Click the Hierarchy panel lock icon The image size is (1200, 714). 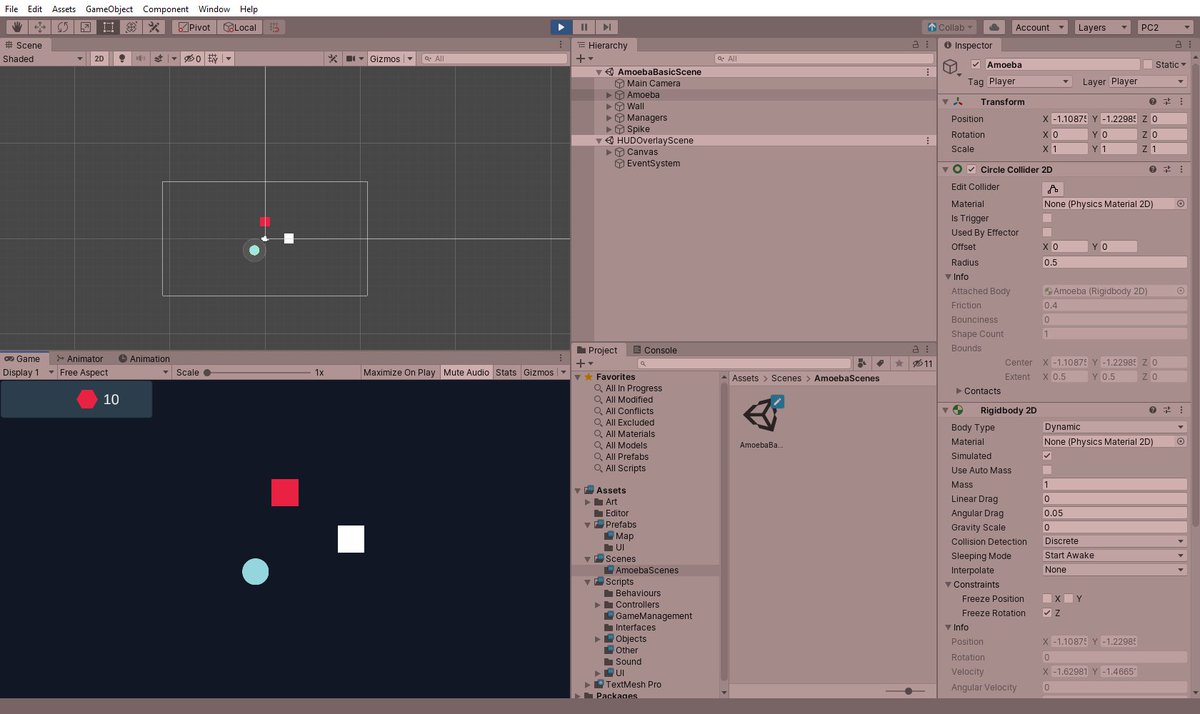click(x=915, y=45)
